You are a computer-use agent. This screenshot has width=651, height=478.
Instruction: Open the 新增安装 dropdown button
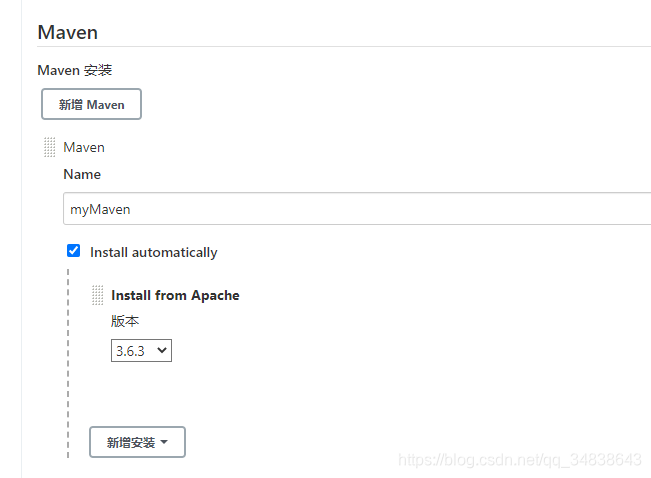click(137, 442)
